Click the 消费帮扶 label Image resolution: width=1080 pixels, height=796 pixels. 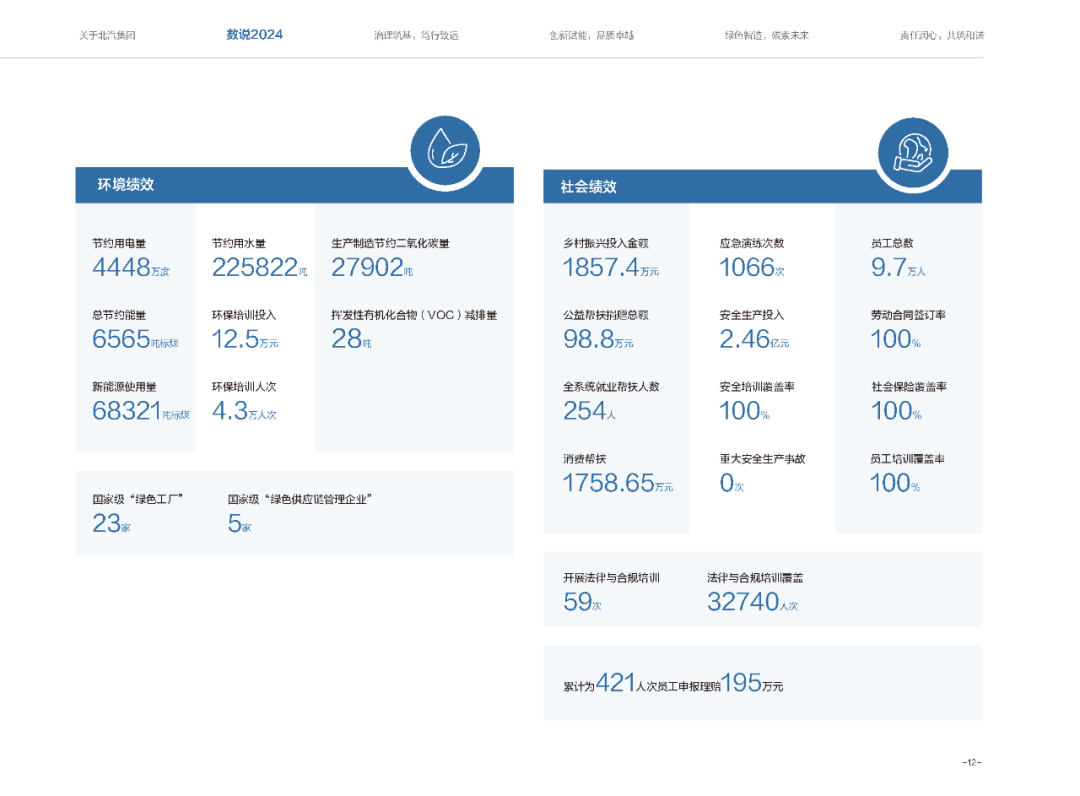tap(584, 459)
